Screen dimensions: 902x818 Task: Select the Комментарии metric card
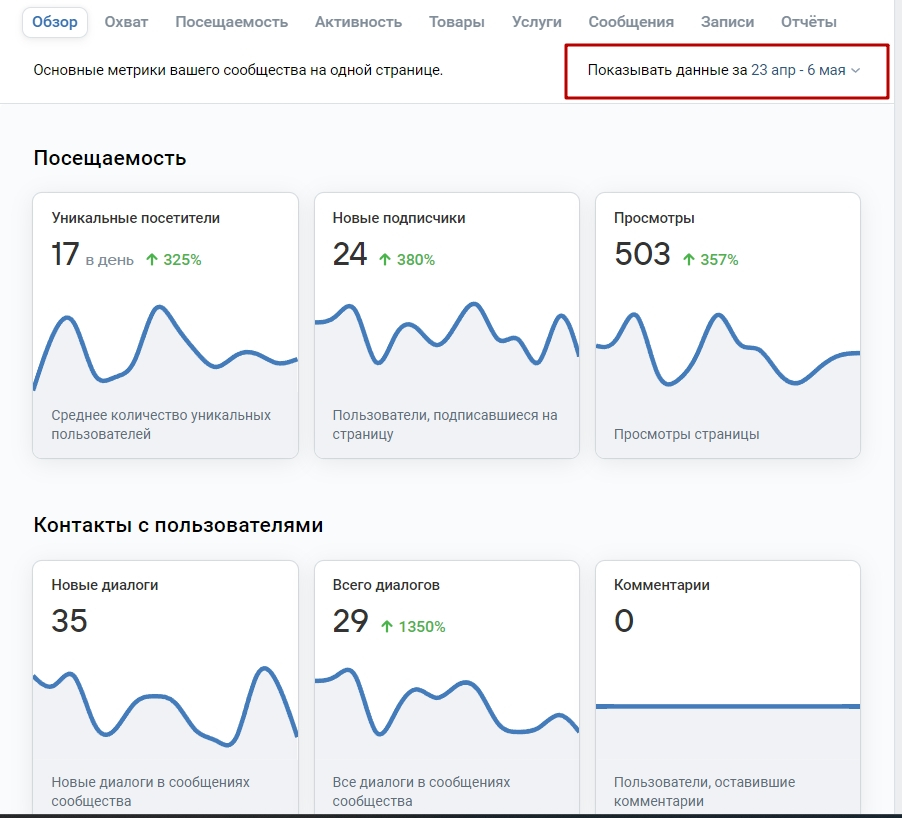pos(727,680)
